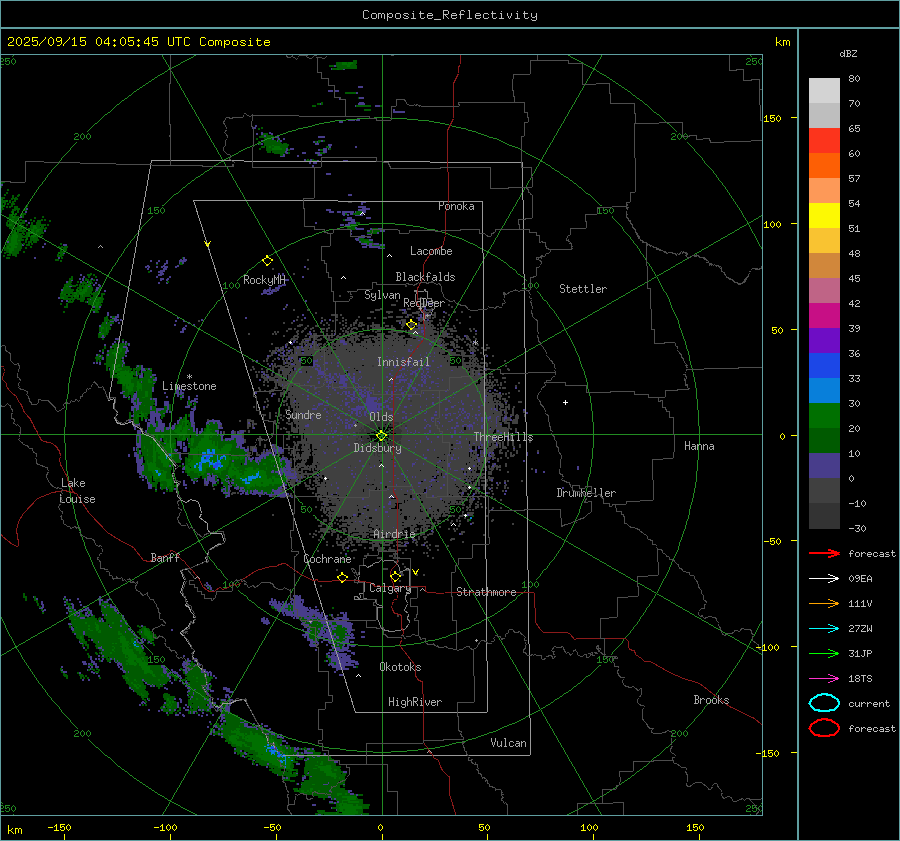This screenshot has height=841, width=900.
Task: Click the yellow diamond marker above Calgary
Action: 395,576
